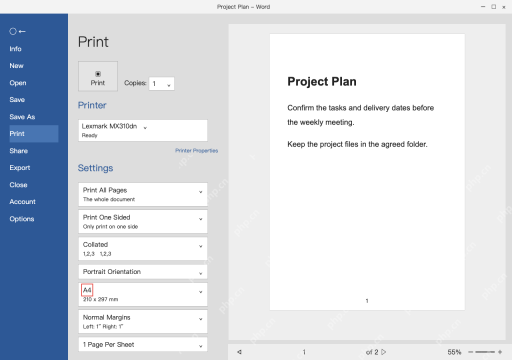
Task: Click the 55% zoom level text
Action: click(454, 352)
